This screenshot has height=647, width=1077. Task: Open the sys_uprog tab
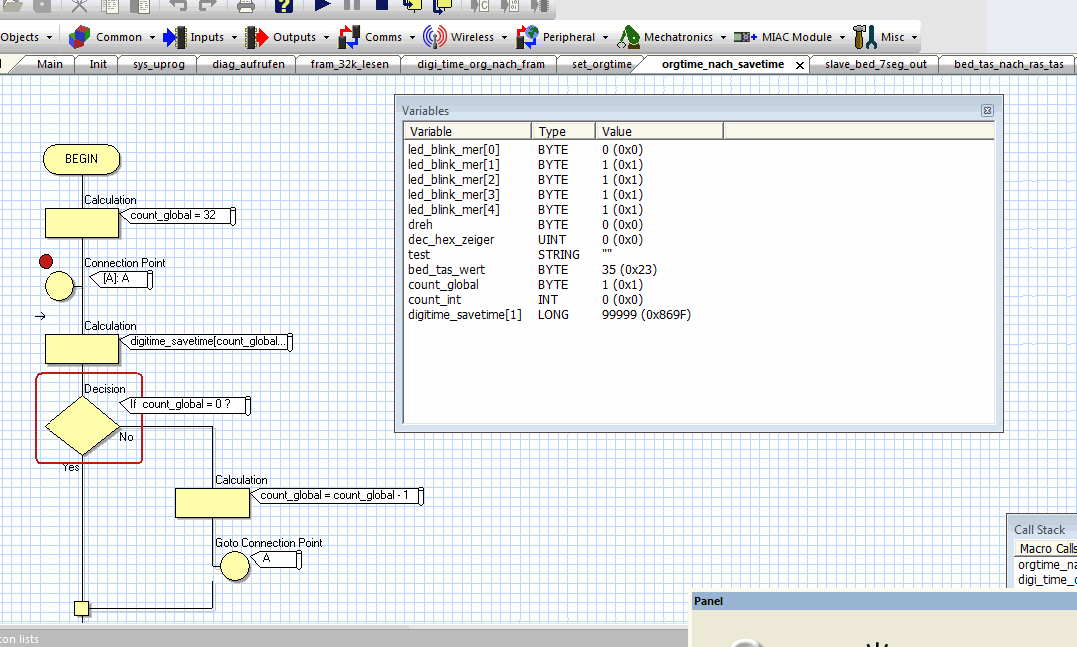(x=159, y=64)
